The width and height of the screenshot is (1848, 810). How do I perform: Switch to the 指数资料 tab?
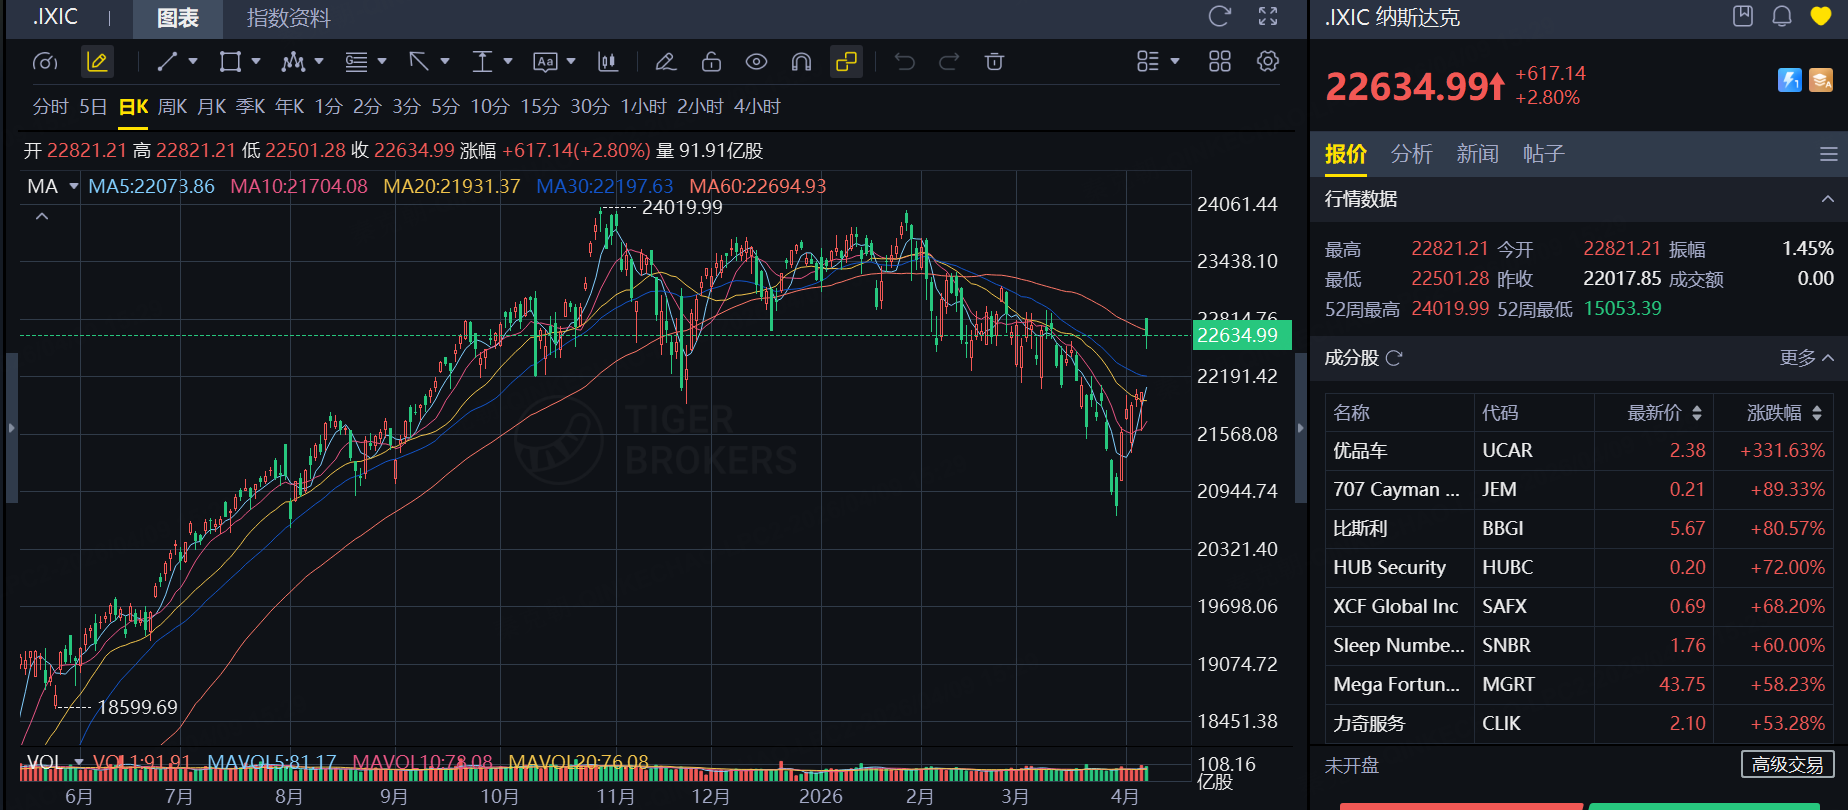[288, 18]
